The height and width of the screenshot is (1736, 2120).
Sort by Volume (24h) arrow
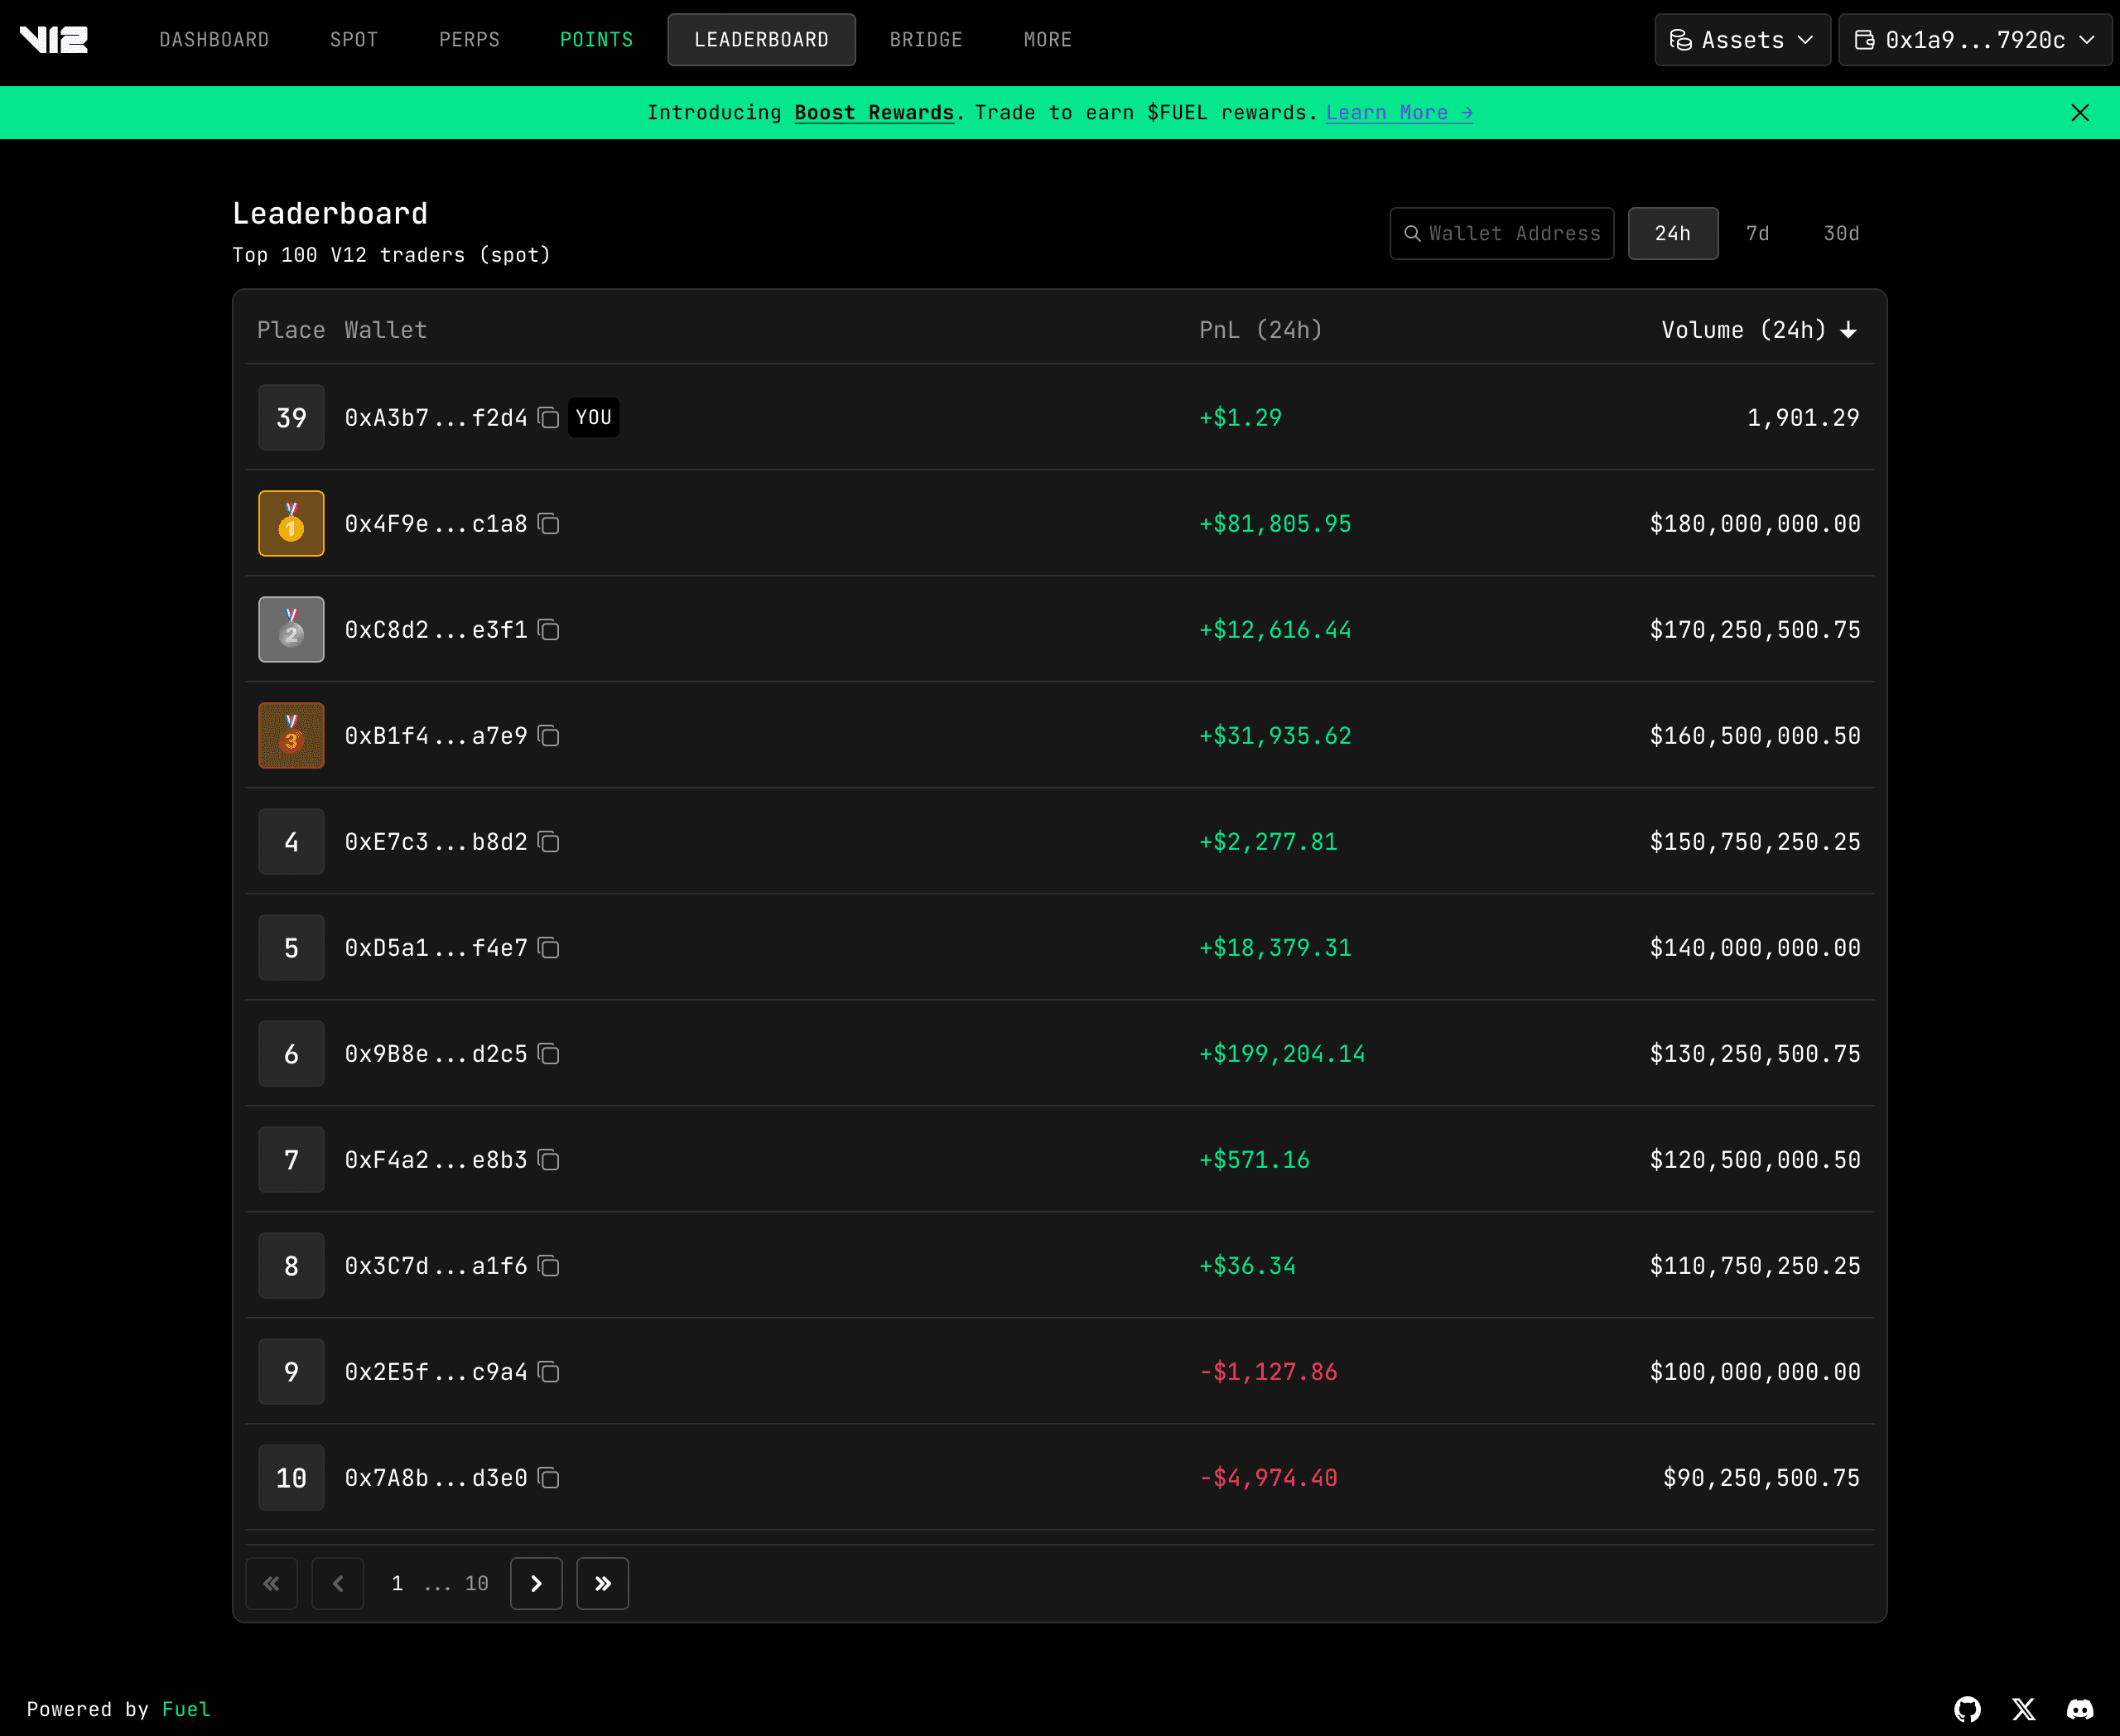[x=1848, y=330]
